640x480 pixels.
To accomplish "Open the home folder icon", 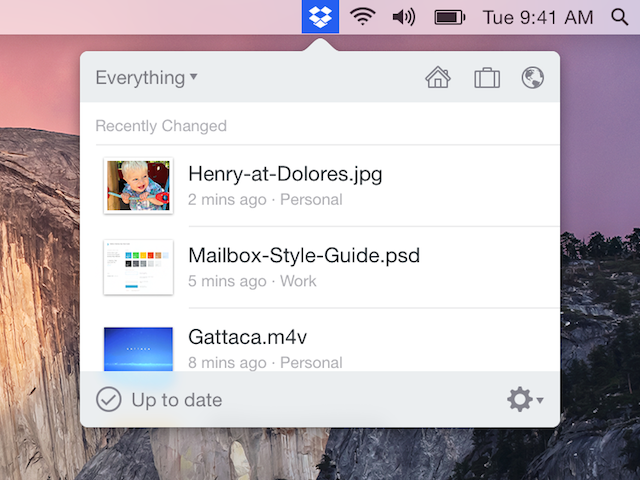I will (438, 78).
